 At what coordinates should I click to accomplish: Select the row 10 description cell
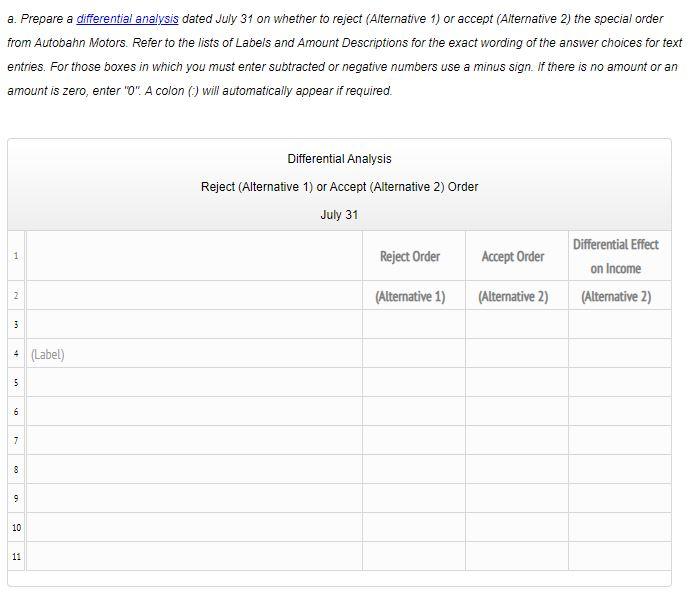pyautogui.click(x=194, y=528)
